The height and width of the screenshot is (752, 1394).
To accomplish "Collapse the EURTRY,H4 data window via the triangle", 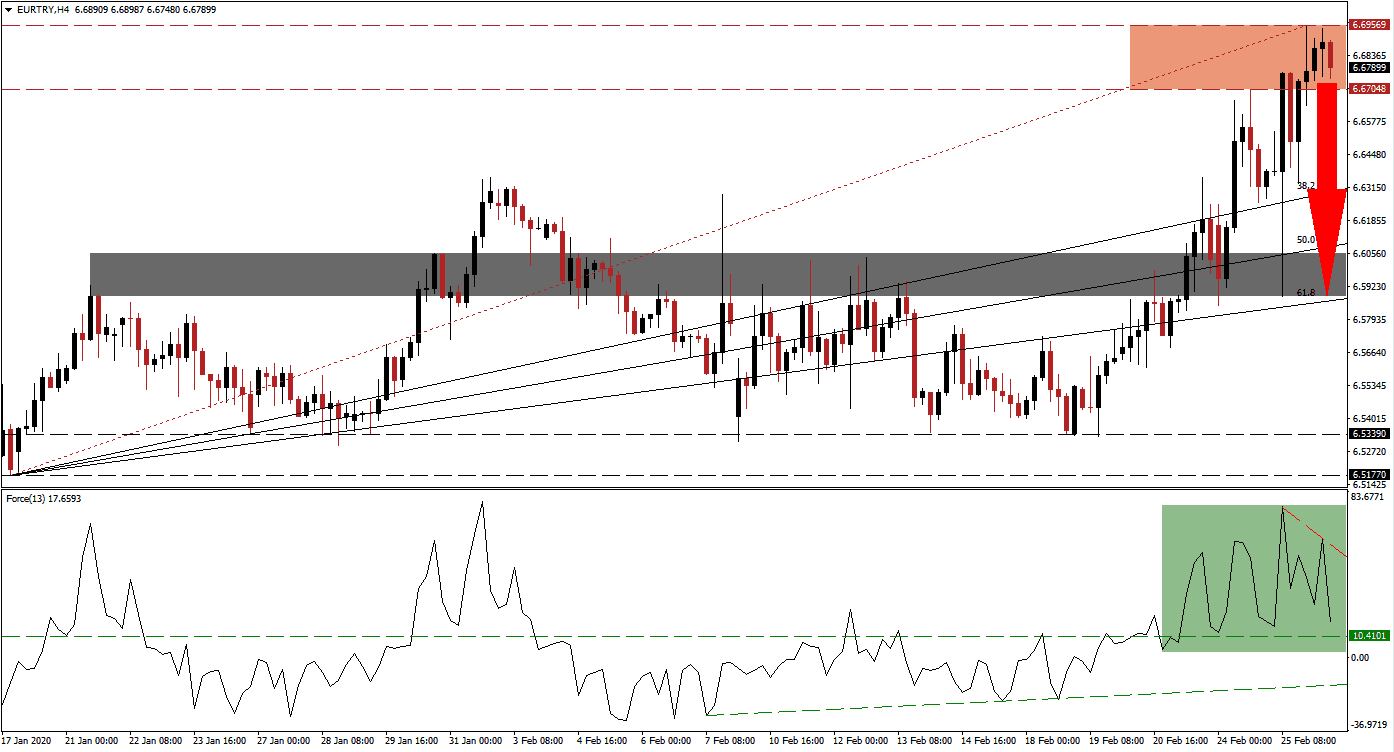I will point(10,9).
